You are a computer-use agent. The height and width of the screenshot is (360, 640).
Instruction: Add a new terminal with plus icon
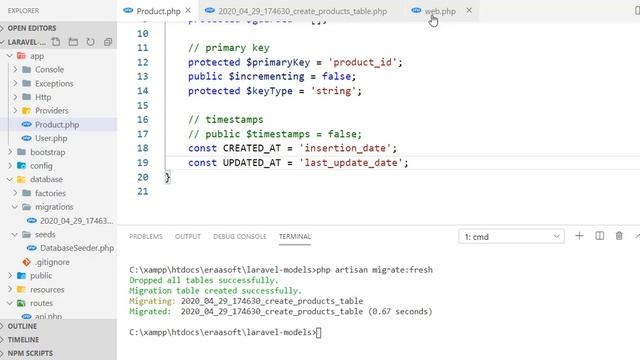pyautogui.click(x=579, y=236)
